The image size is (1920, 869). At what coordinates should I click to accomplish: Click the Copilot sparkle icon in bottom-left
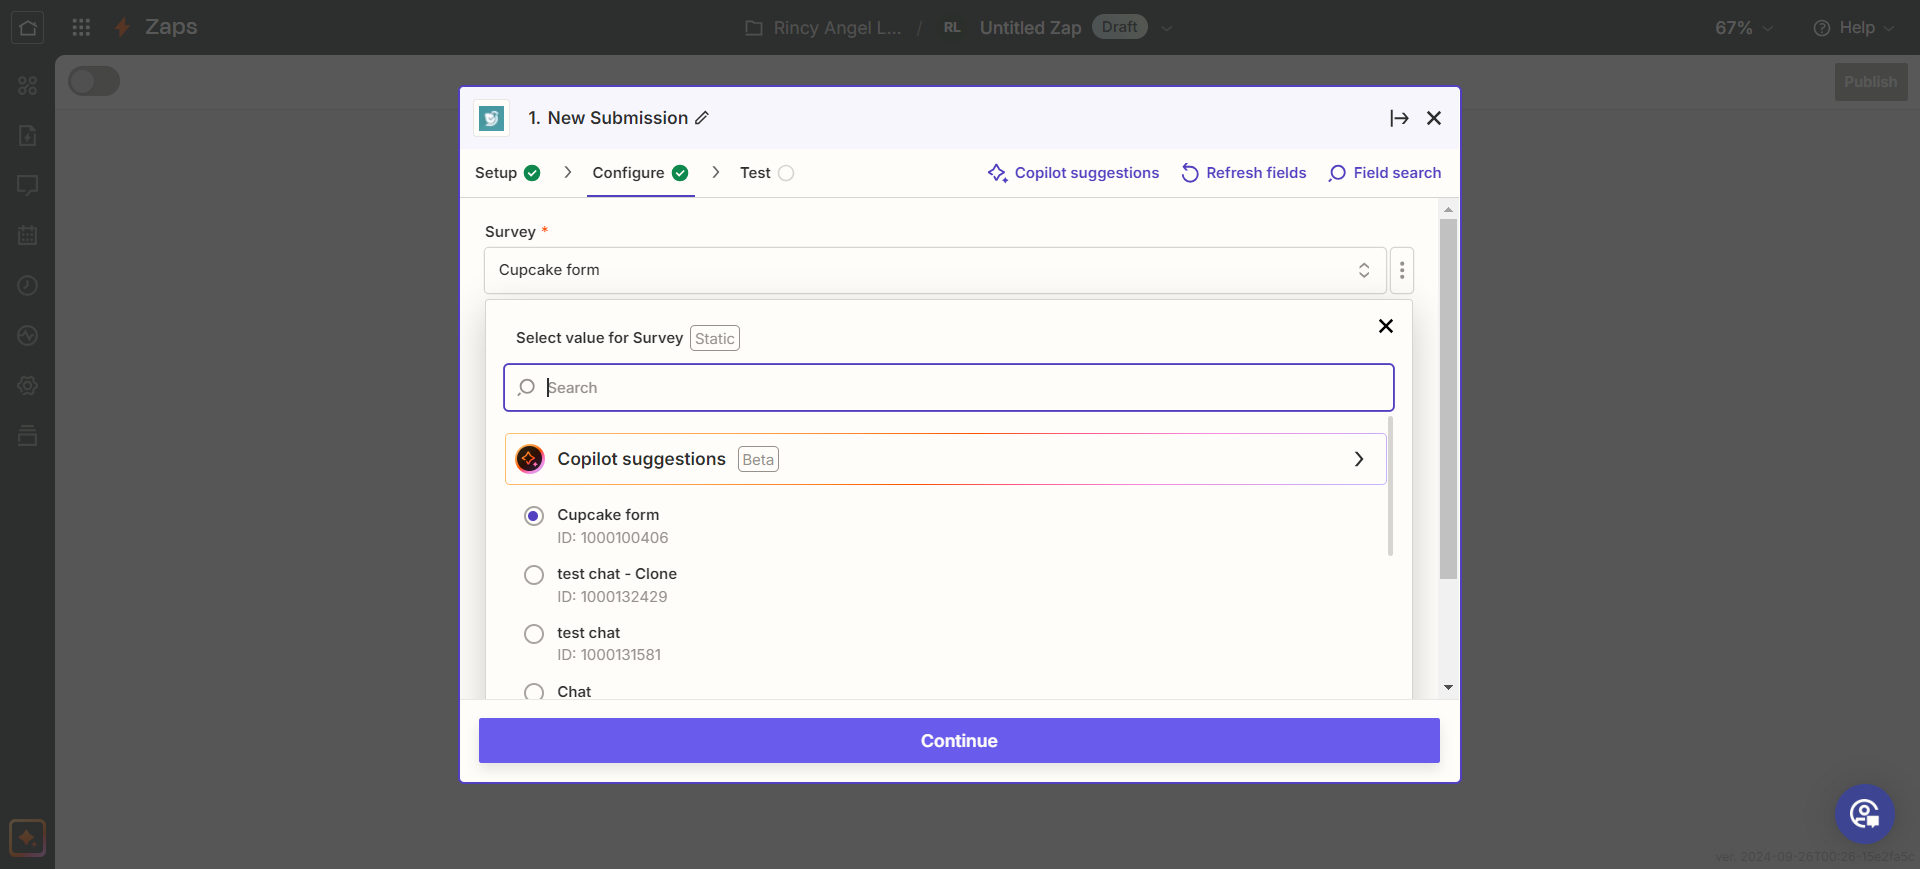coord(27,837)
